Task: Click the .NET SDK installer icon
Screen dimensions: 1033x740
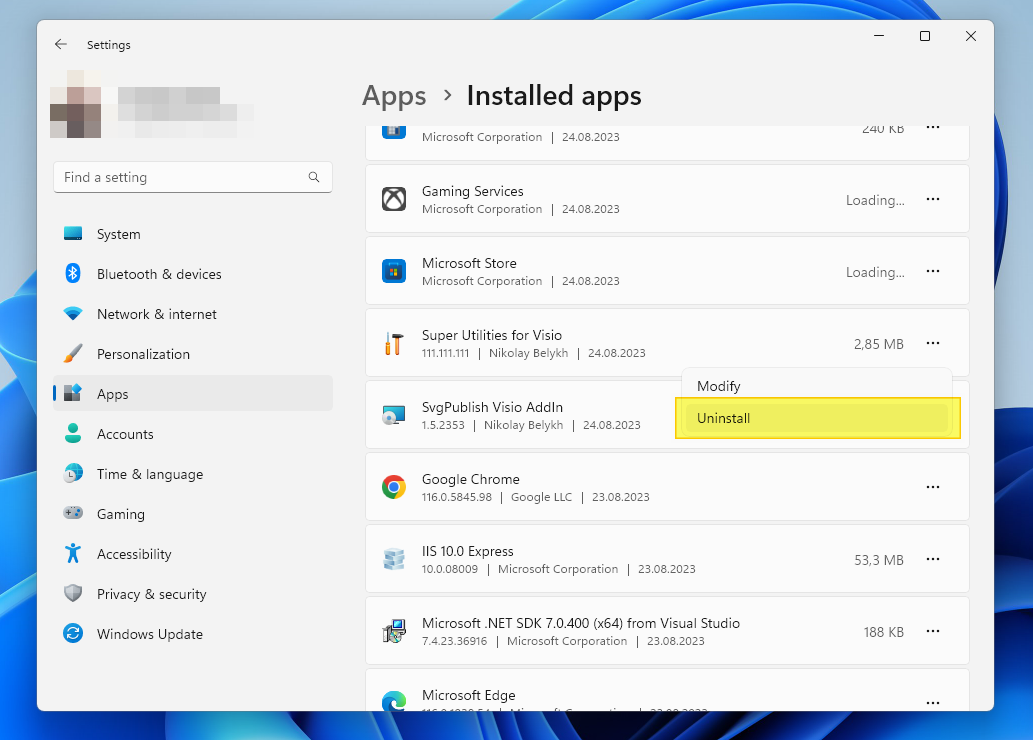Action: [x=394, y=631]
